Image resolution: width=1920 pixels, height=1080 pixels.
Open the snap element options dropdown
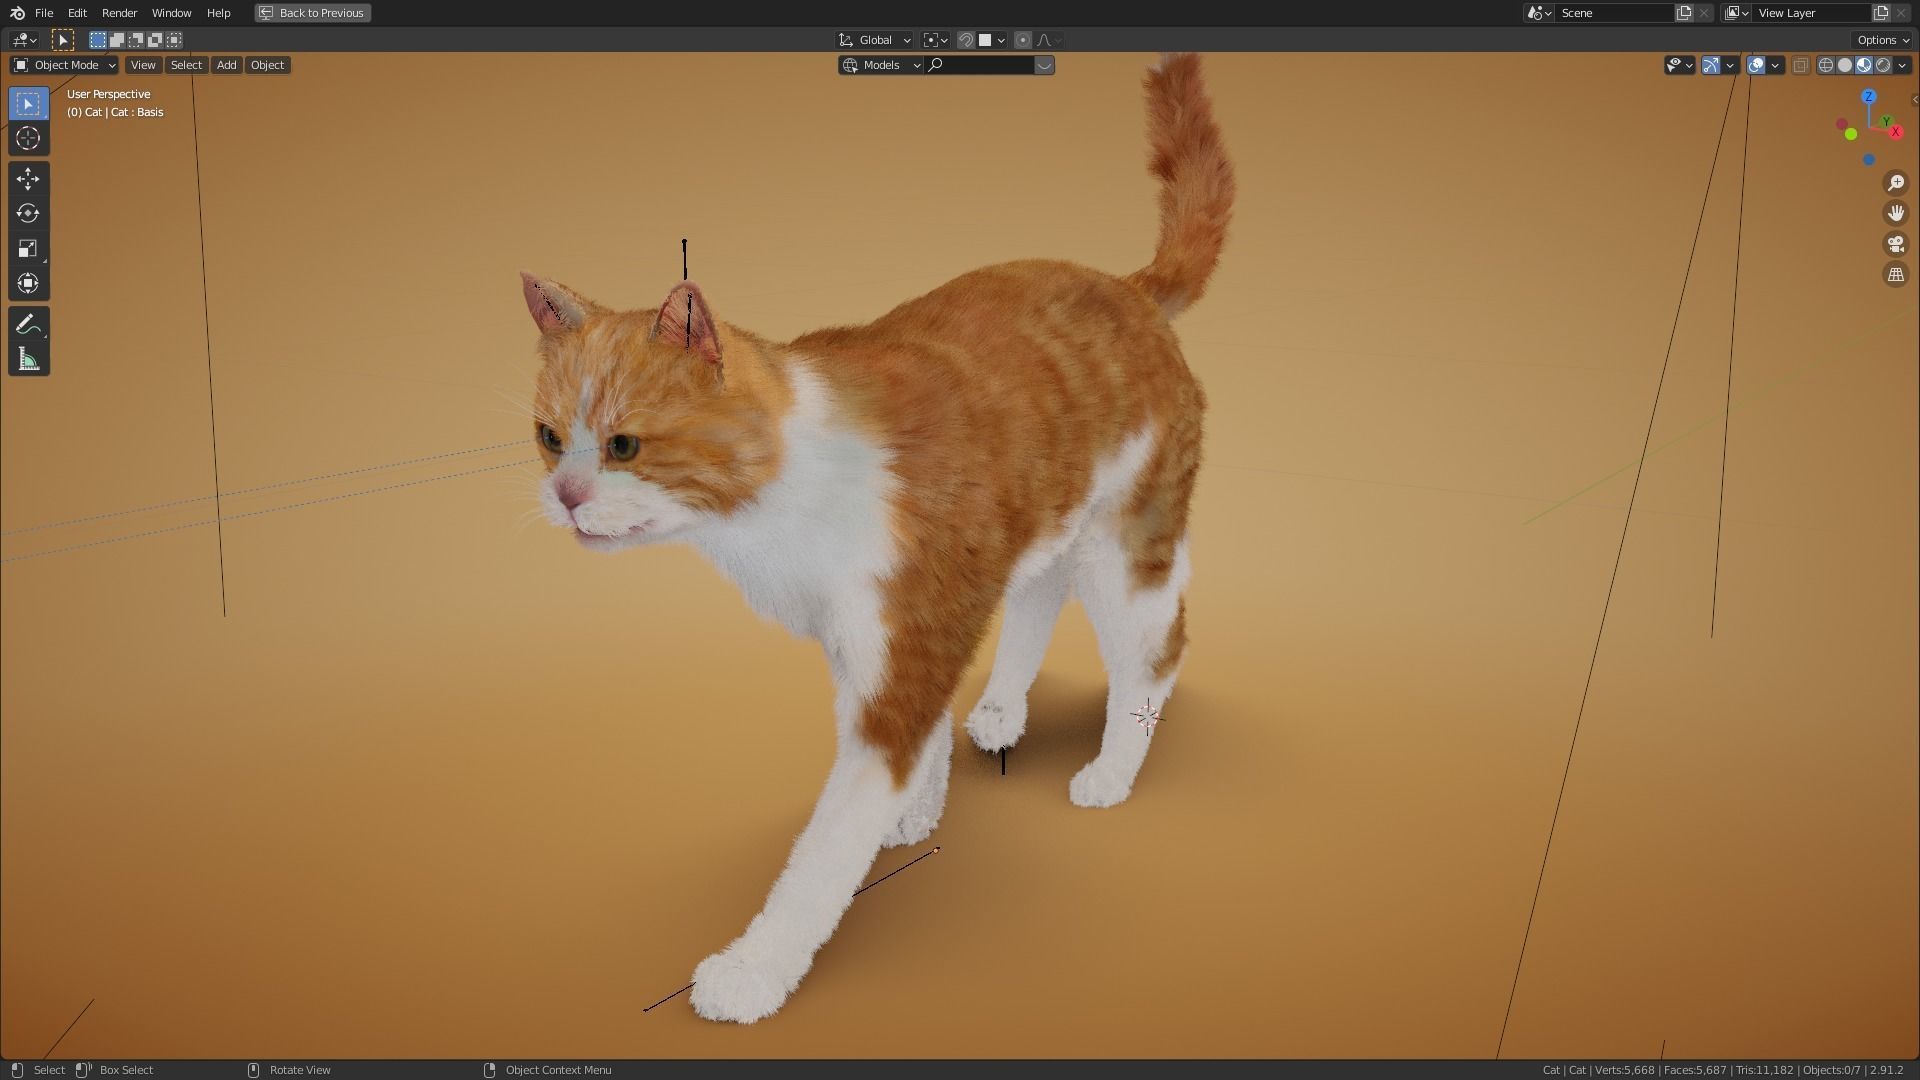(x=992, y=40)
